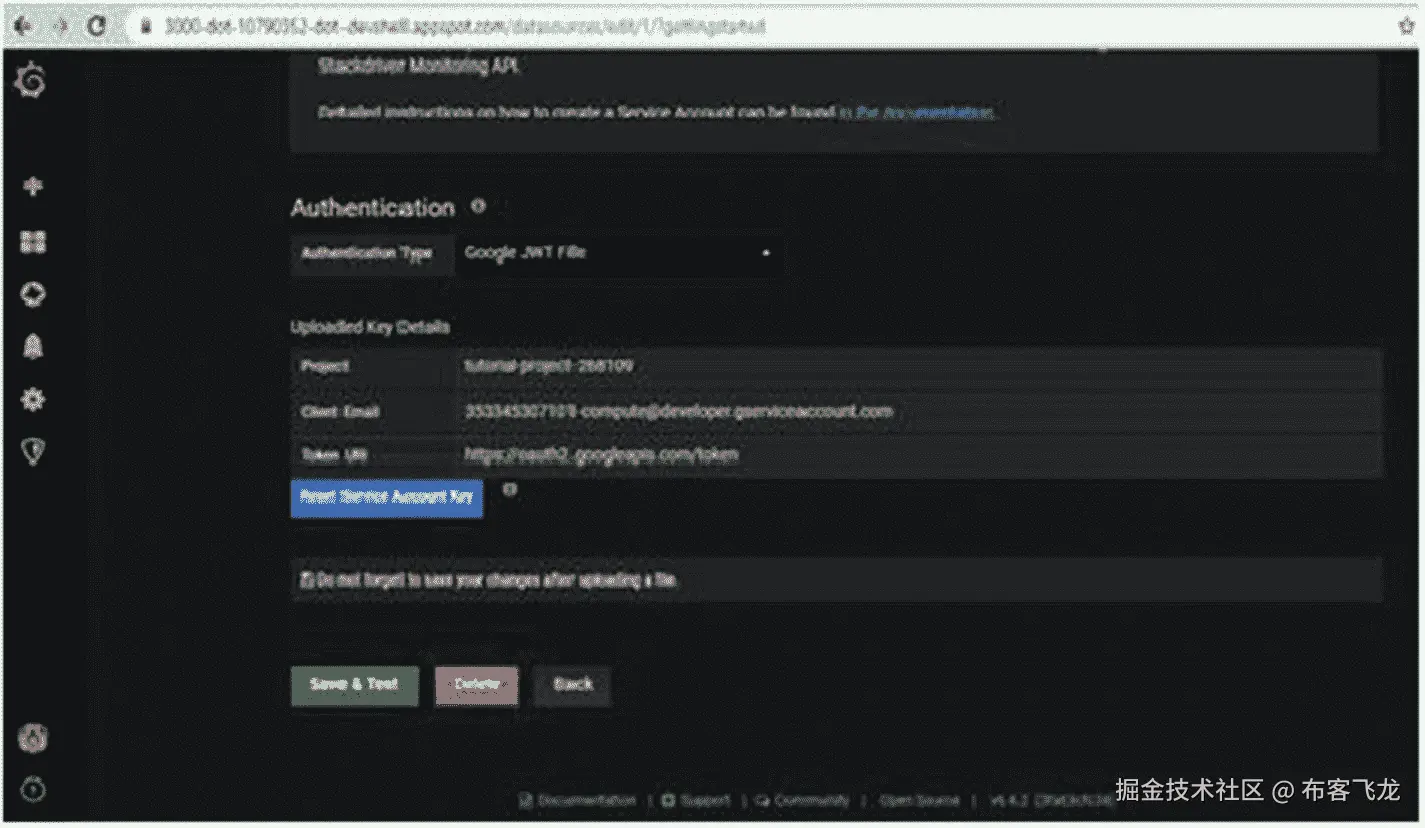Image resolution: width=1425 pixels, height=828 pixels.
Task: Open the Open Source footer link
Action: 919,800
